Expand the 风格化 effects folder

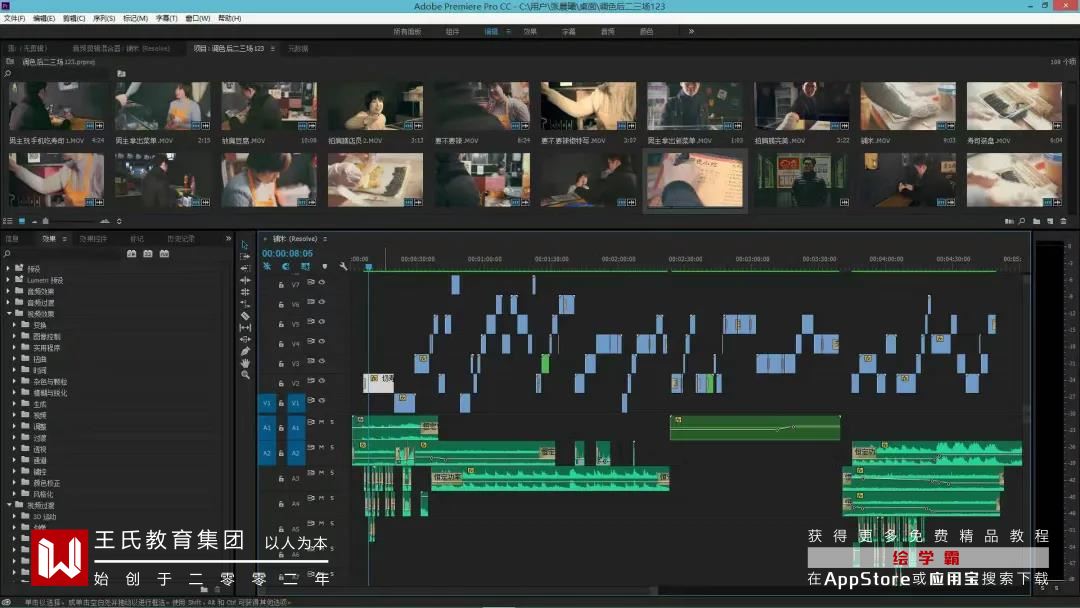pos(14,494)
